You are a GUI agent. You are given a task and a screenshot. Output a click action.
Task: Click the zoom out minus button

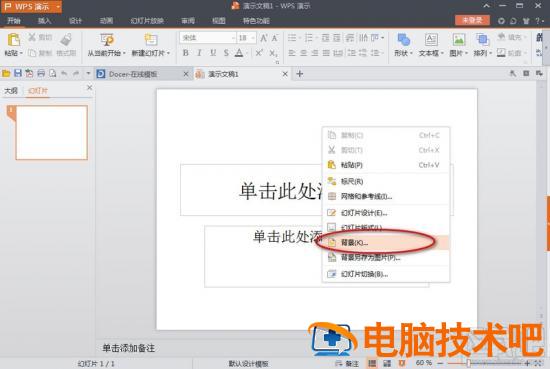point(441,363)
